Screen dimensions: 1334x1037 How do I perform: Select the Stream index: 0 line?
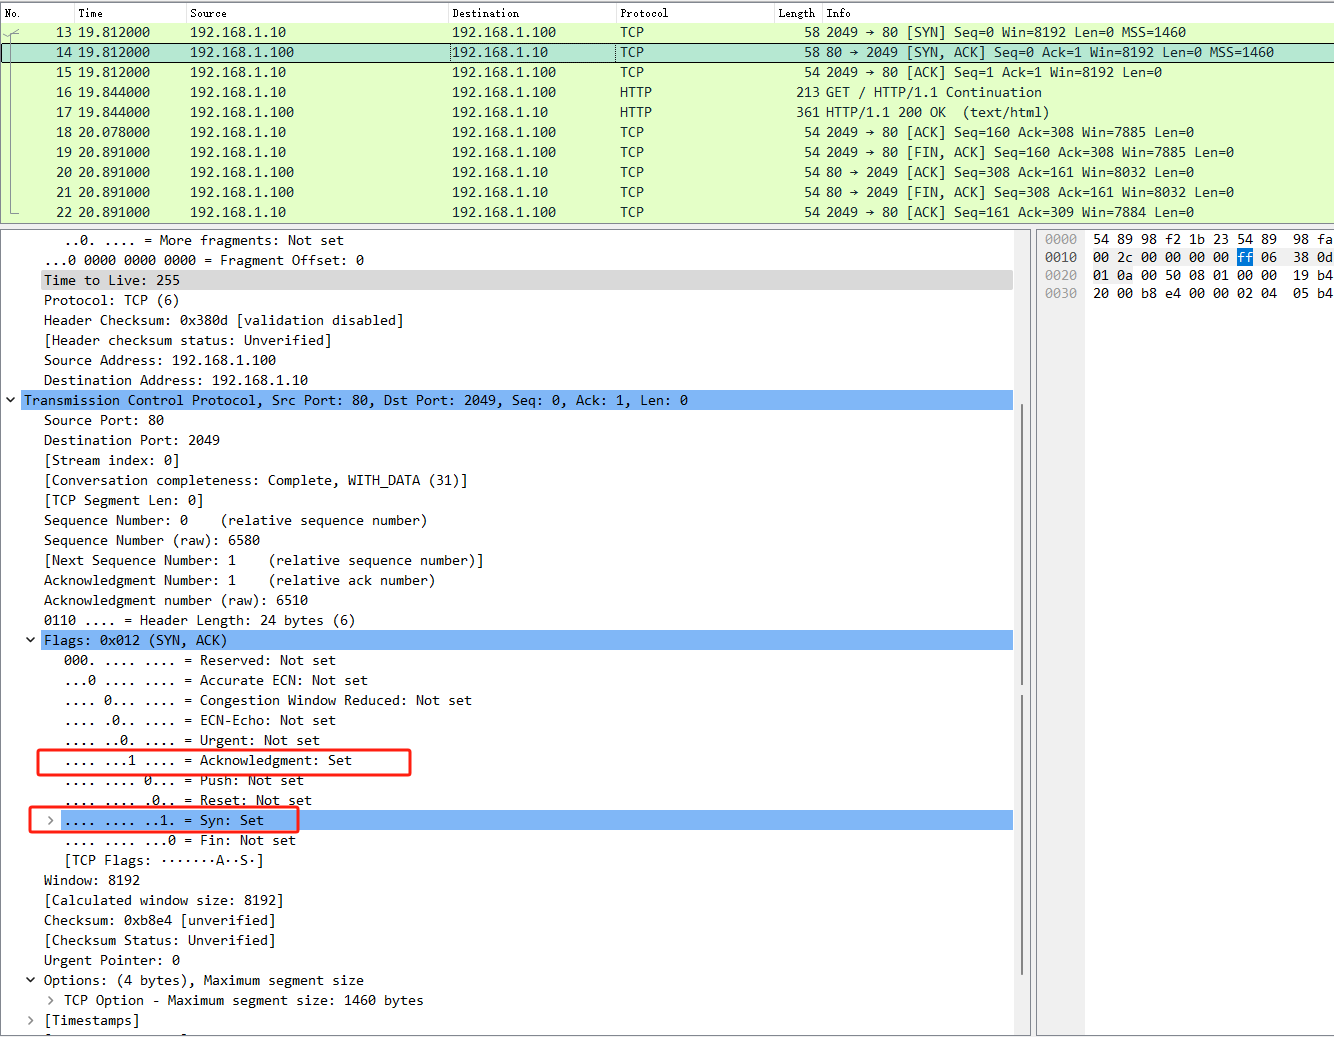click(112, 460)
